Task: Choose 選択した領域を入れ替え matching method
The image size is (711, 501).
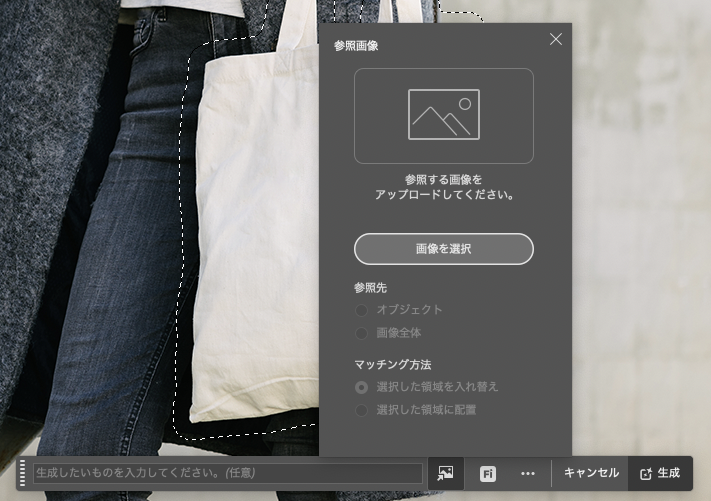Action: pyautogui.click(x=362, y=387)
